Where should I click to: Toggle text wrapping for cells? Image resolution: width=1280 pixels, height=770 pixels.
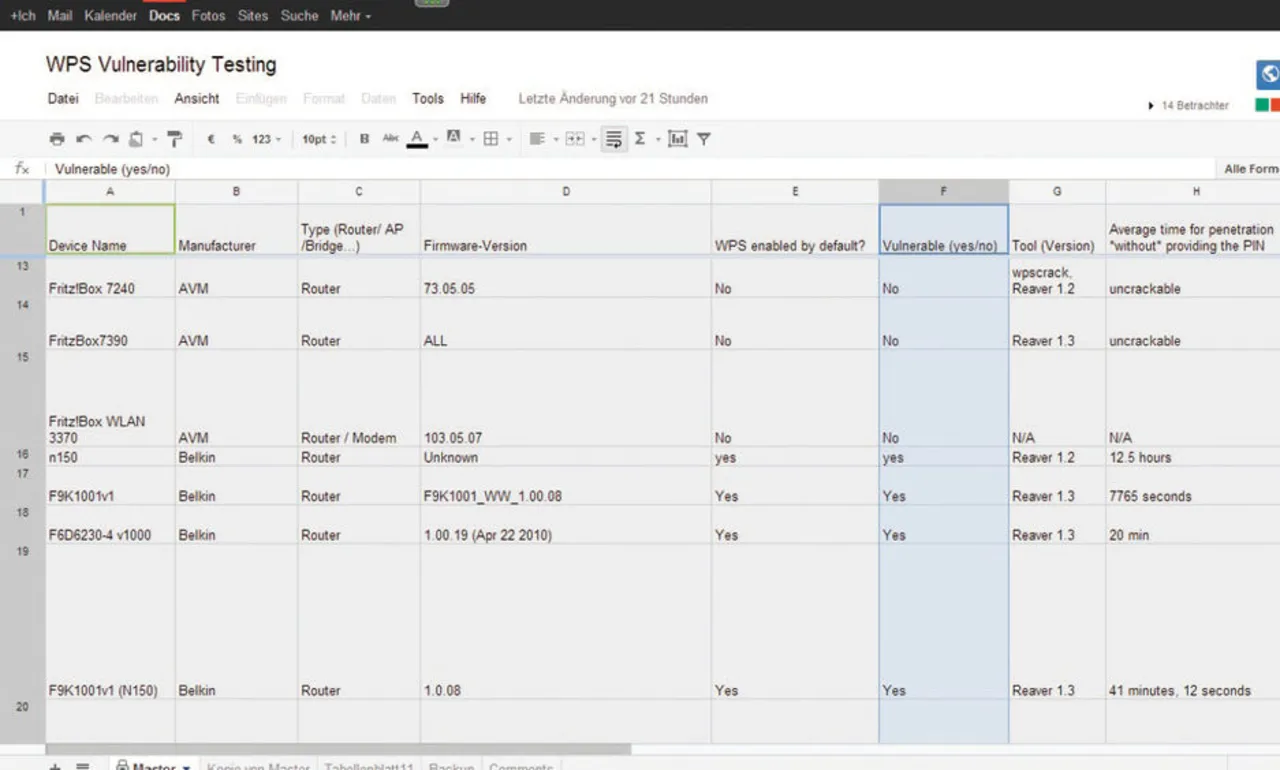click(614, 139)
